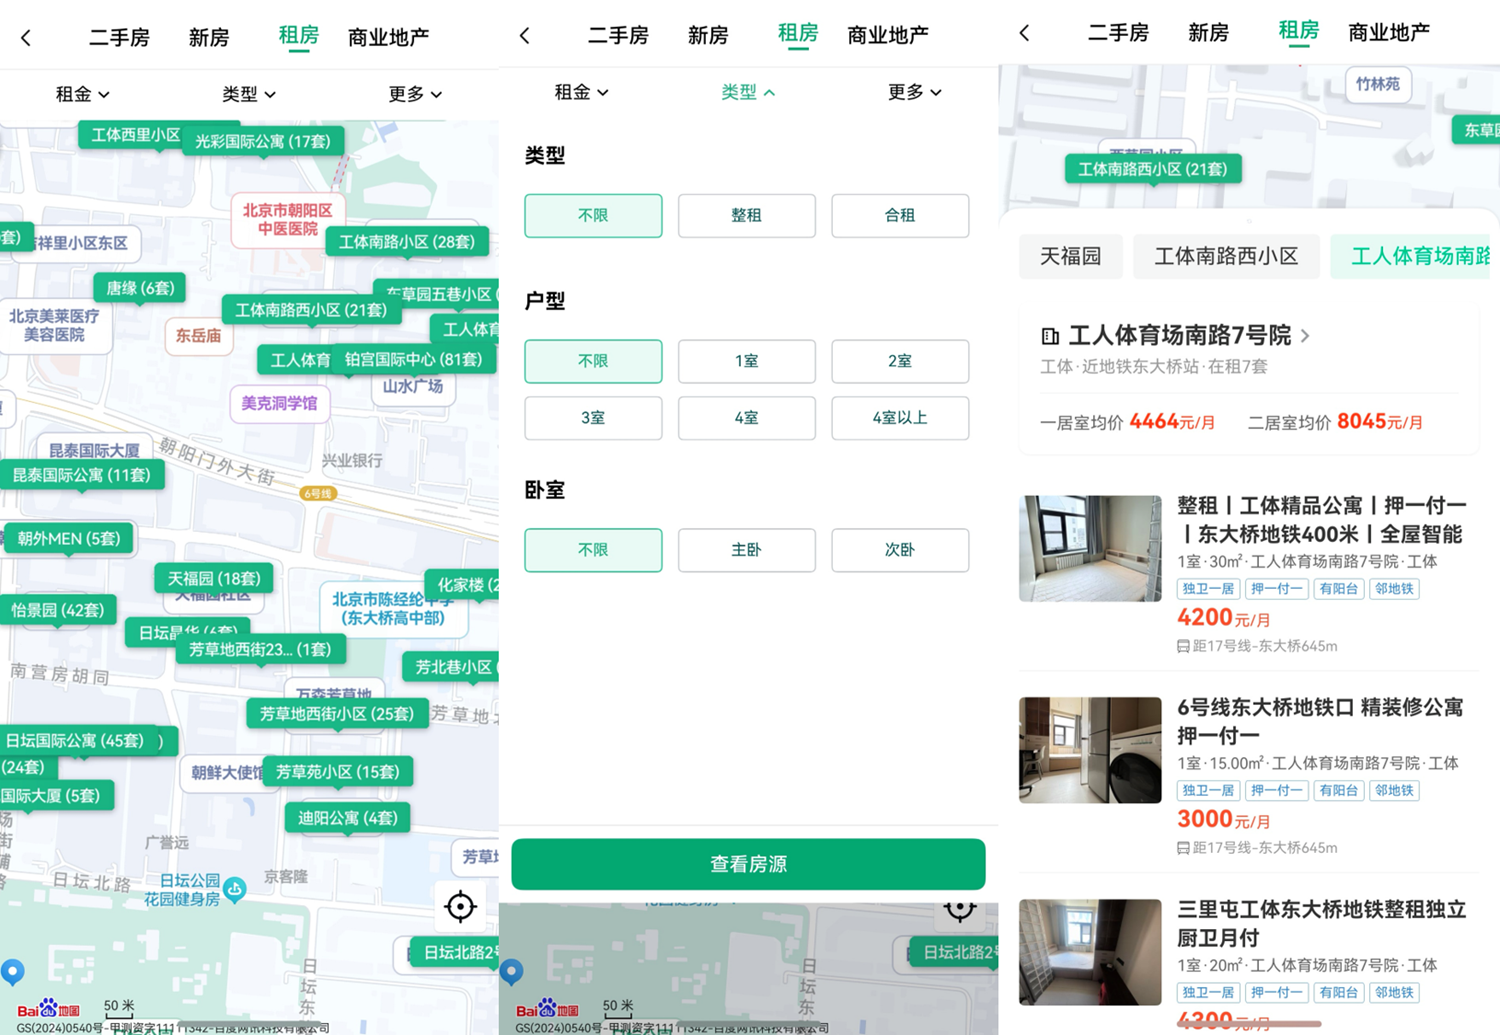Click the 天福园 community chip
1500x1035 pixels.
pyautogui.click(x=1070, y=256)
